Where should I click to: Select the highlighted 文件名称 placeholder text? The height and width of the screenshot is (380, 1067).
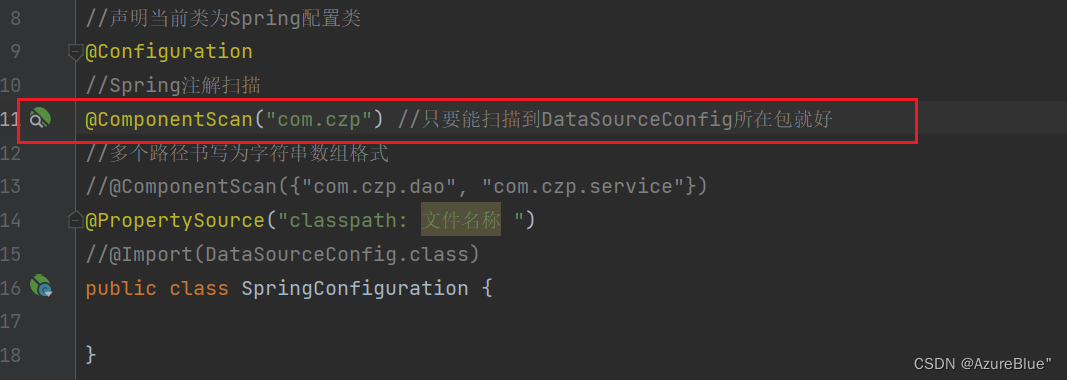[461, 220]
